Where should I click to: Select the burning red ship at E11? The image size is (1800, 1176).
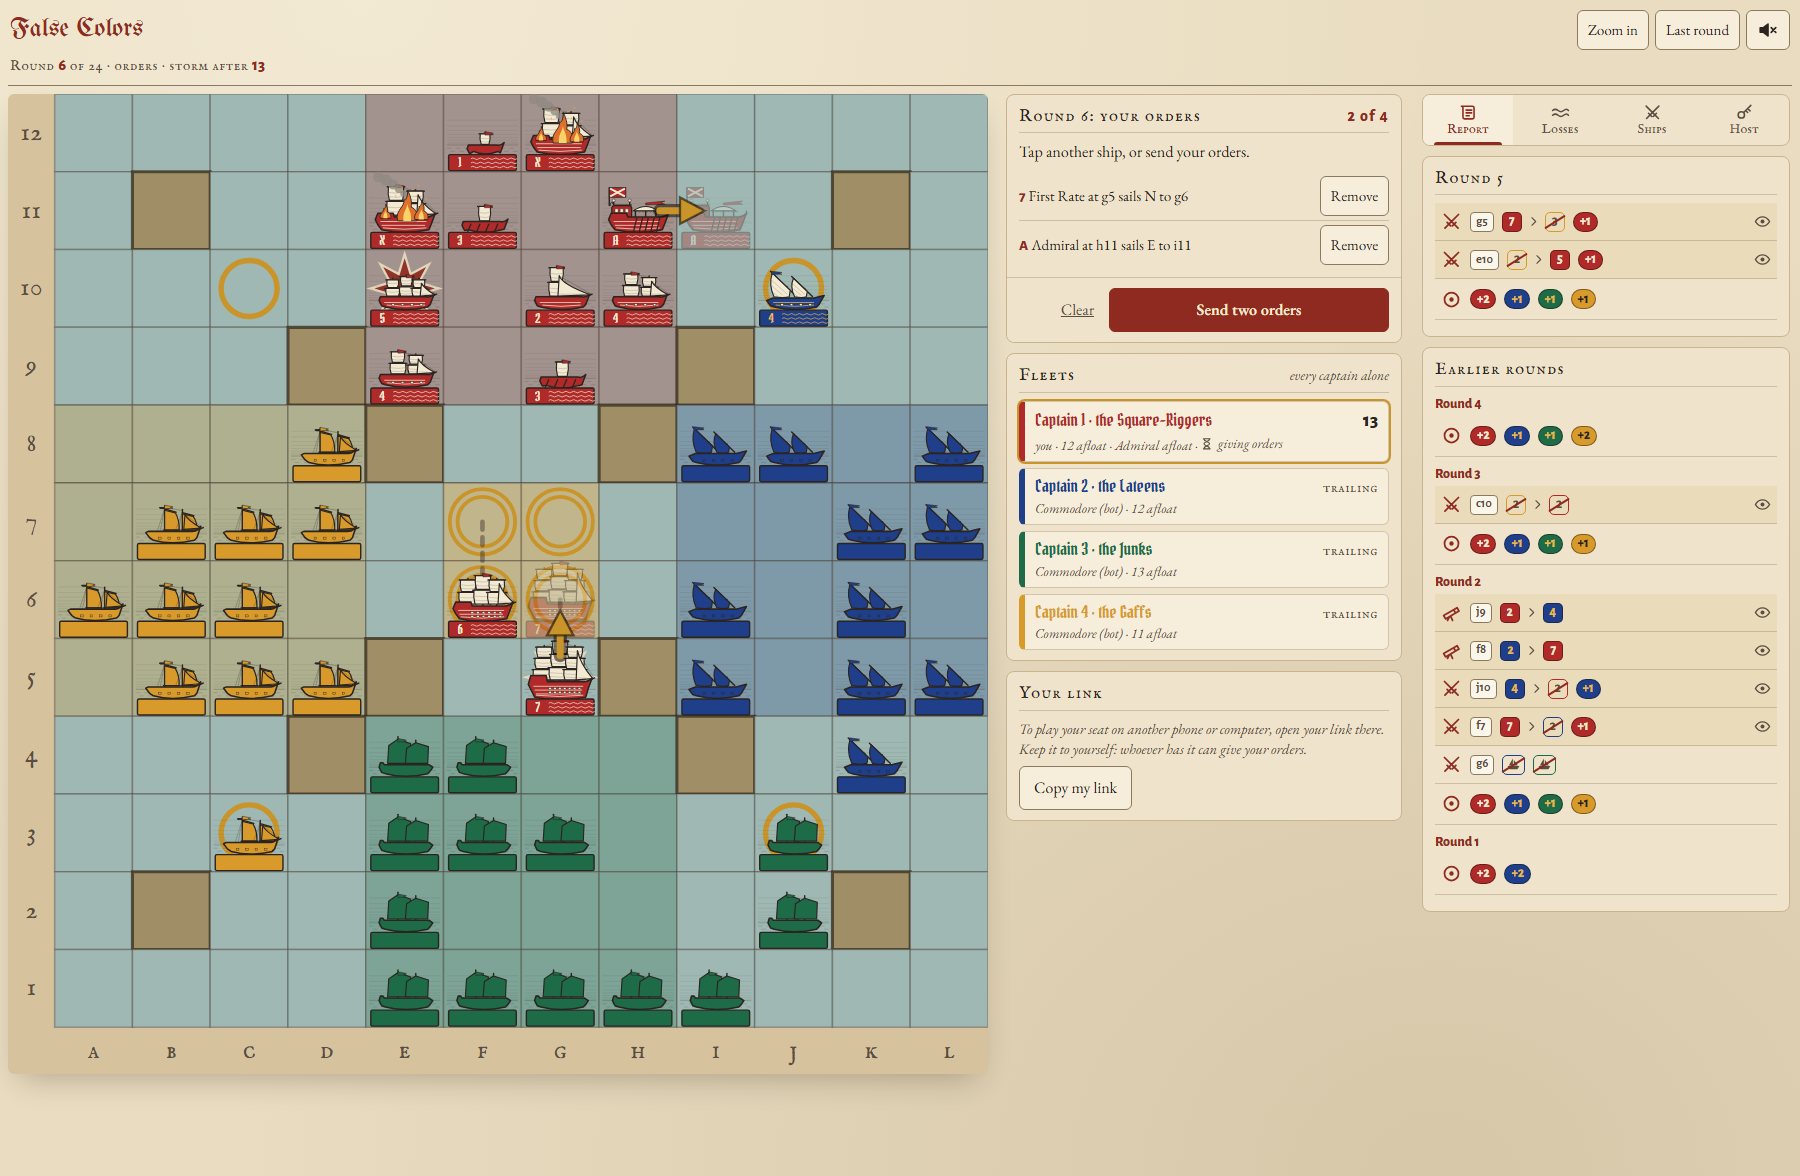pyautogui.click(x=404, y=215)
